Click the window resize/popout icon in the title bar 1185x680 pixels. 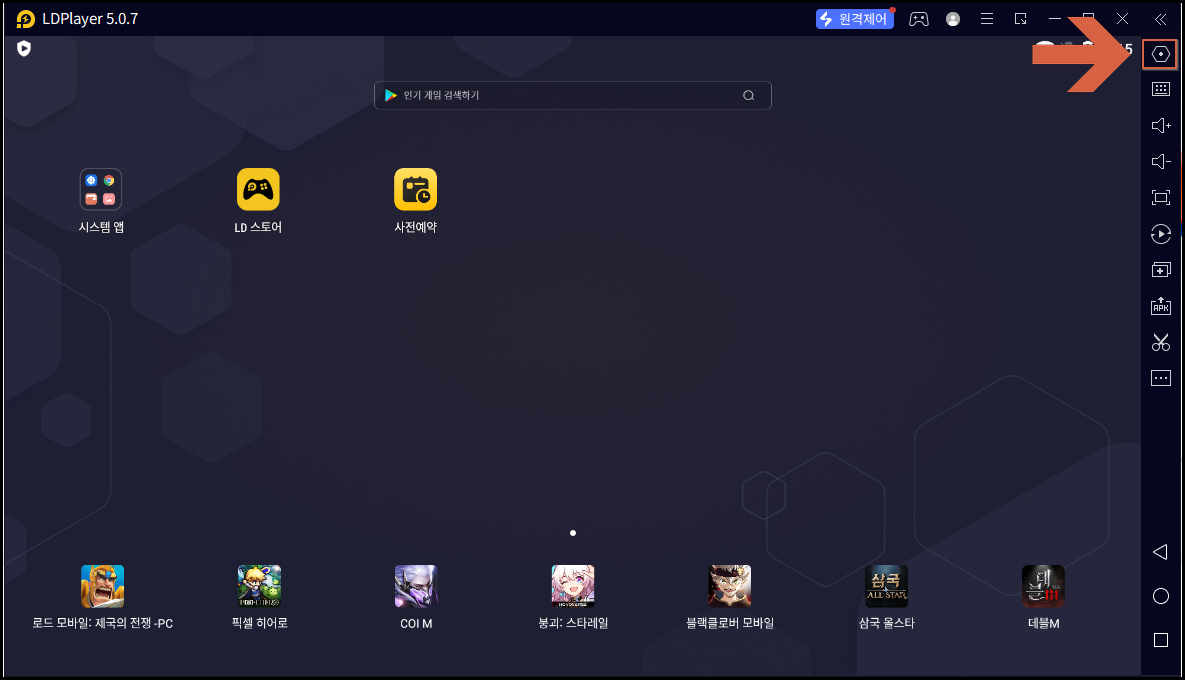pos(1020,19)
